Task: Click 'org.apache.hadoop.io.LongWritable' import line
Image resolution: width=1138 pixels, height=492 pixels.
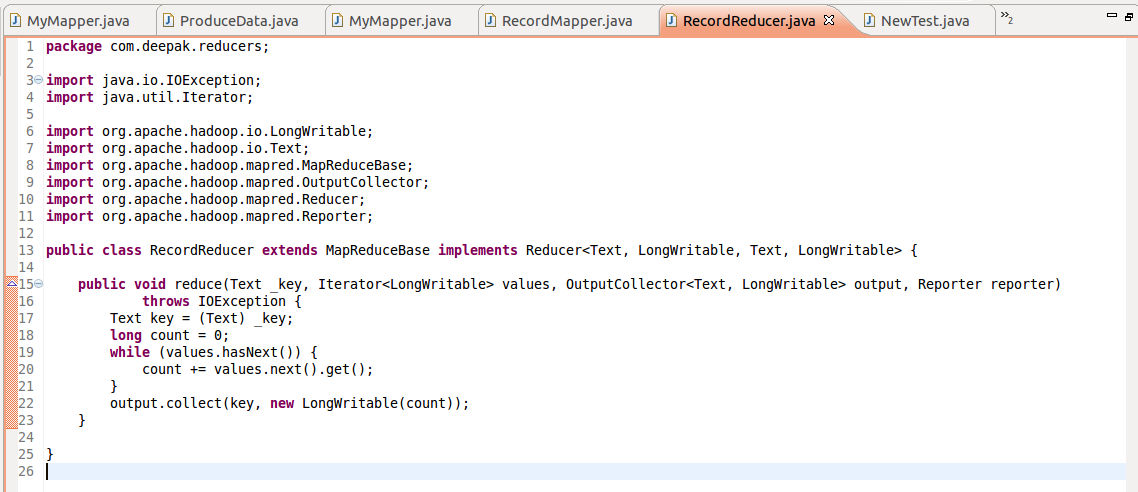Action: [209, 131]
